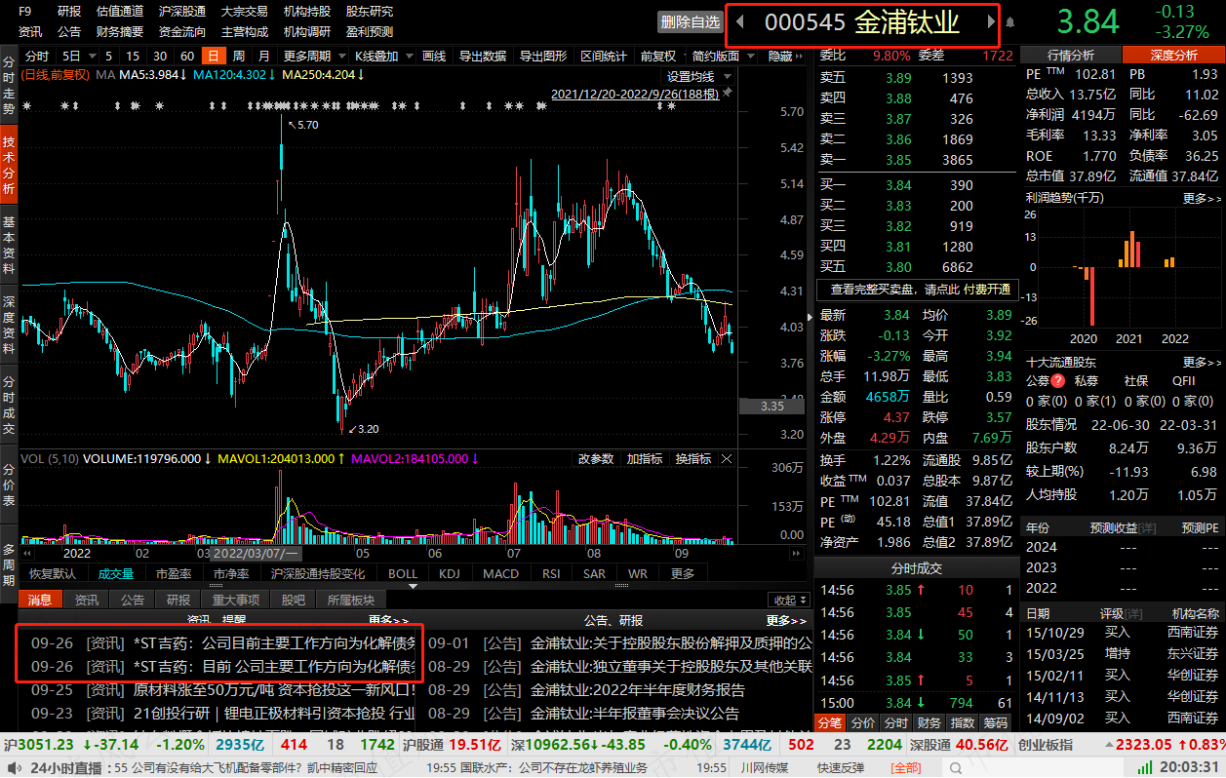Open the 财务摘要 menu item

[120, 32]
